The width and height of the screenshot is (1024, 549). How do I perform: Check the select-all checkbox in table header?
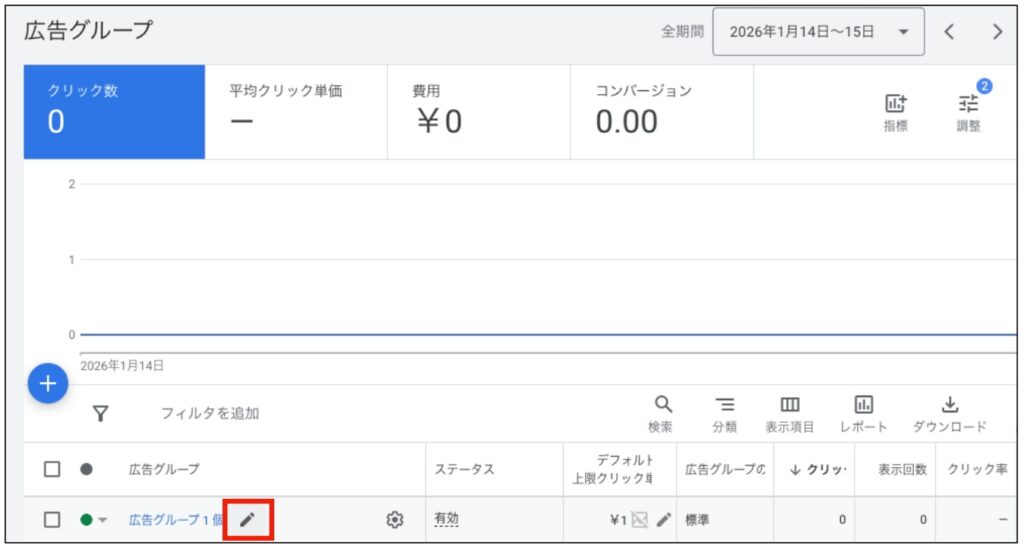53,469
